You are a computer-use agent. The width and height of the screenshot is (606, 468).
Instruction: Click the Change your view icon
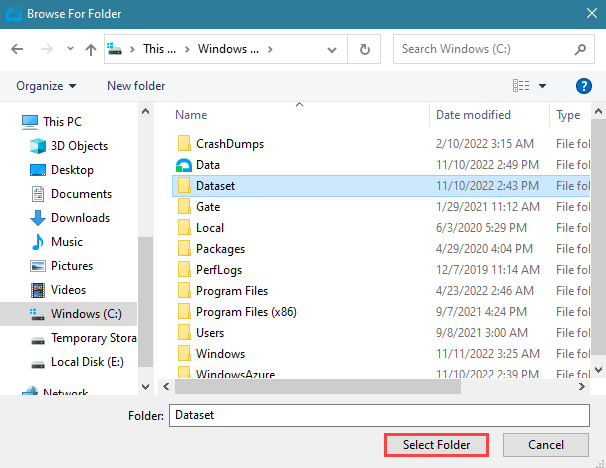click(521, 86)
